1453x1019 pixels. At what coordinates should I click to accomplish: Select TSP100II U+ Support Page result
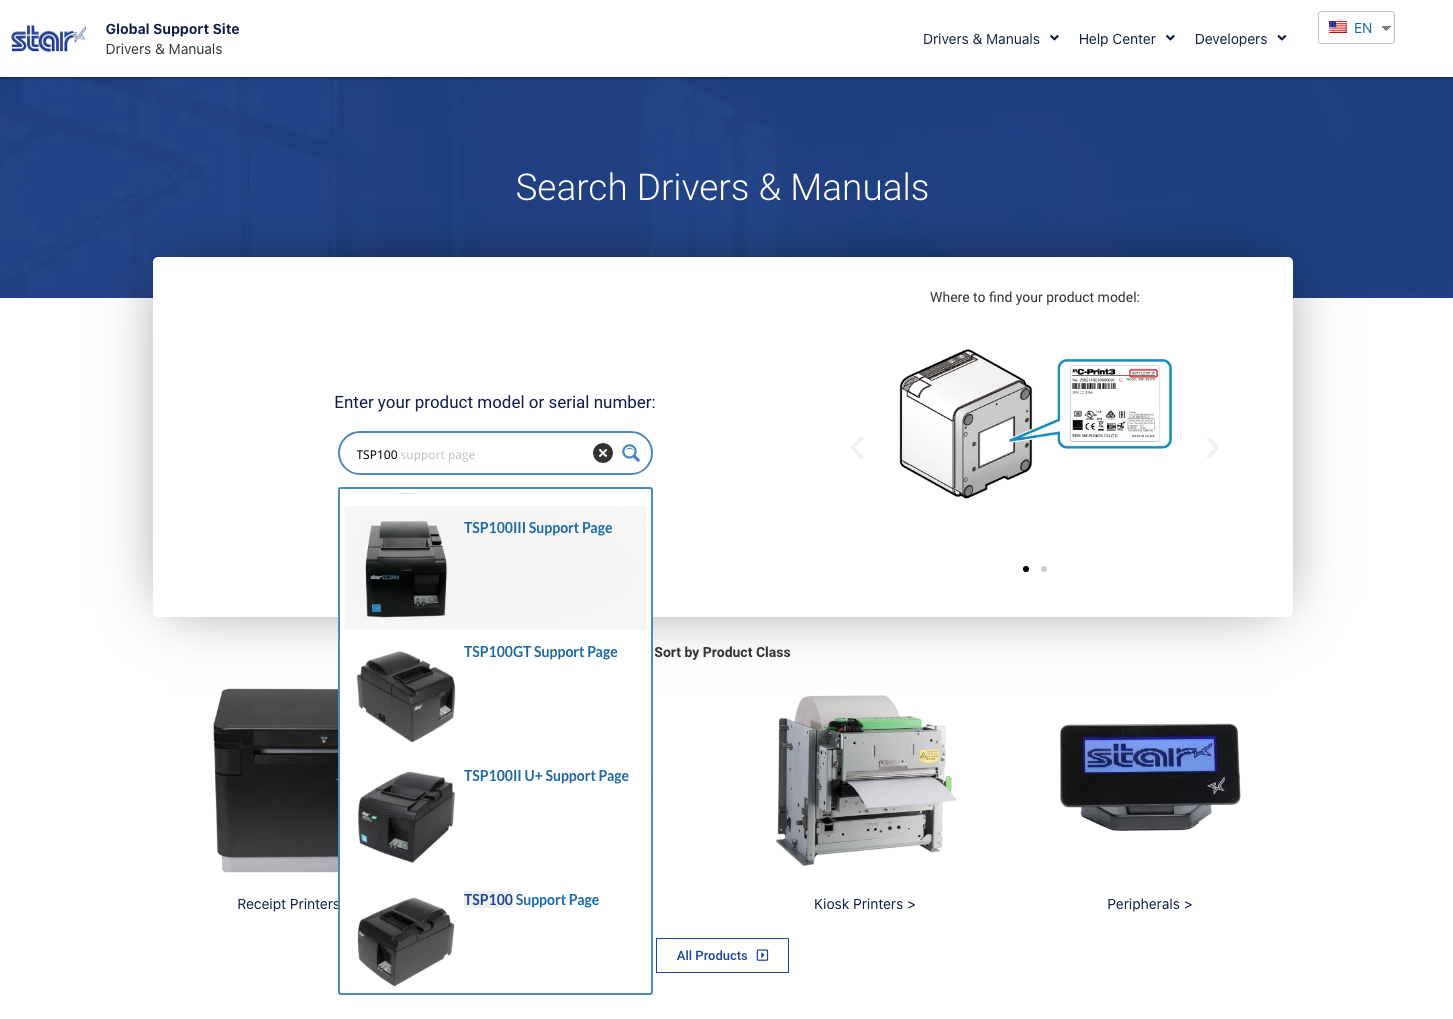pos(546,776)
